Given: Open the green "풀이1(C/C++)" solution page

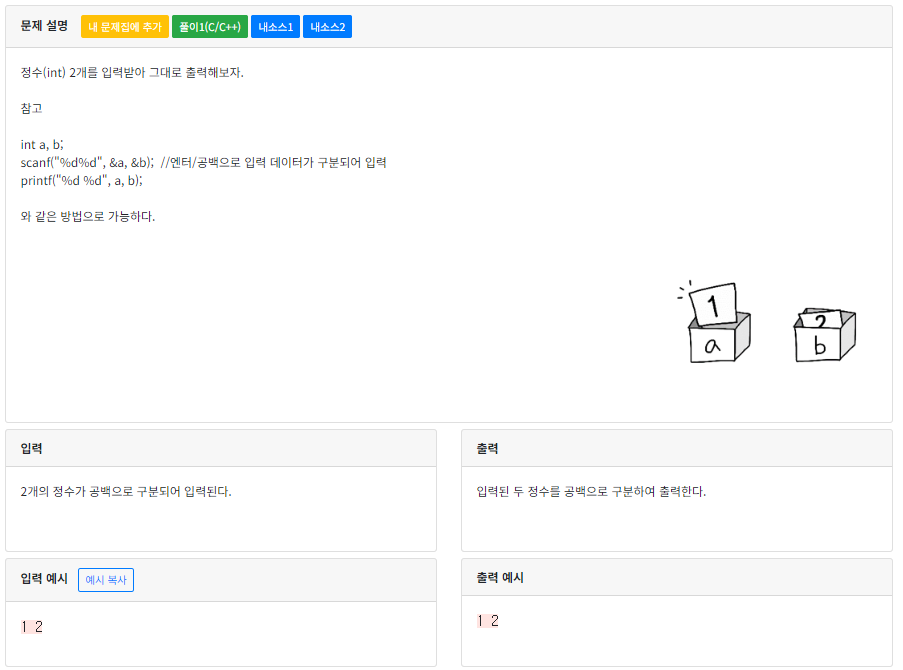Looking at the screenshot, I should (x=211, y=27).
